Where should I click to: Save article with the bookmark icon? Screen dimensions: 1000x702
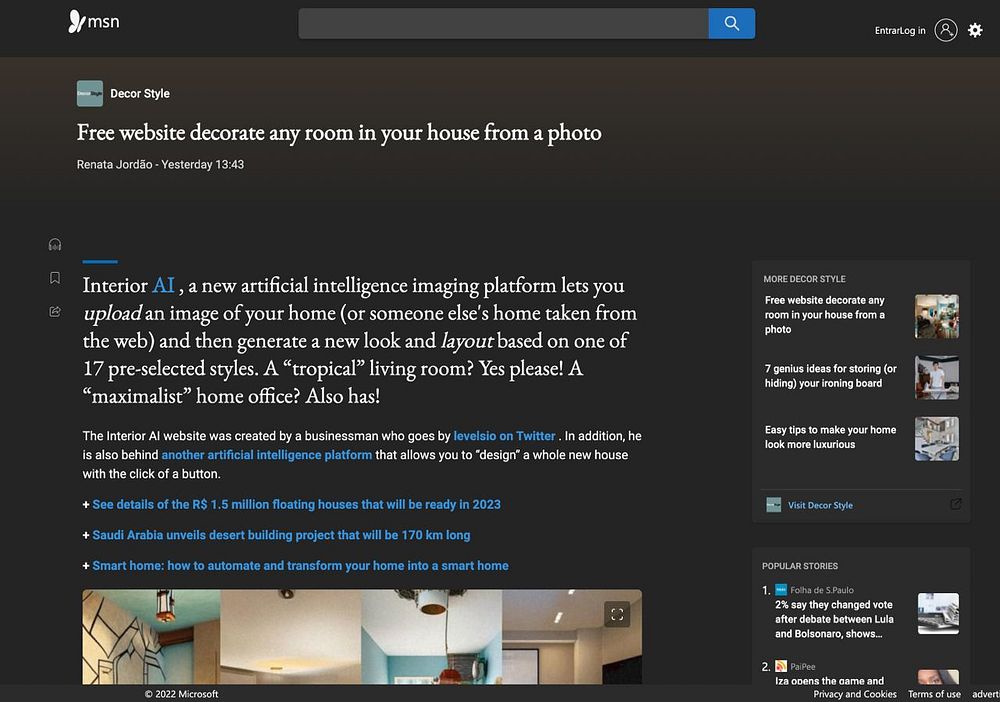point(55,278)
